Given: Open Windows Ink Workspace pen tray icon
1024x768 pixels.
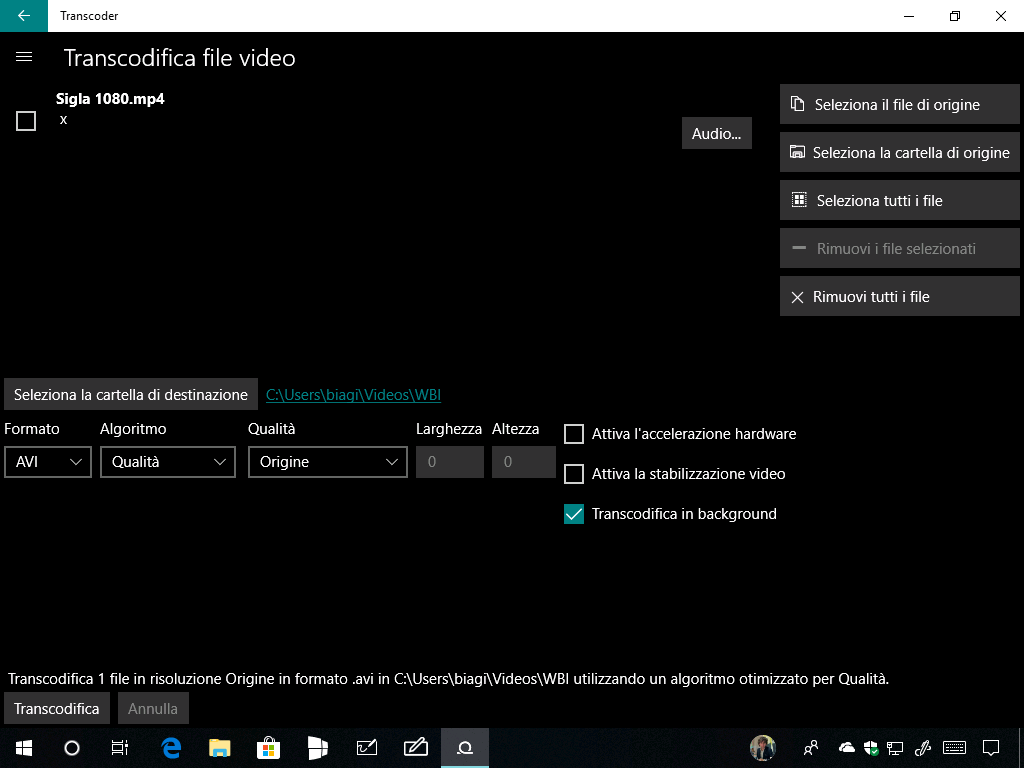Looking at the screenshot, I should 923,748.
